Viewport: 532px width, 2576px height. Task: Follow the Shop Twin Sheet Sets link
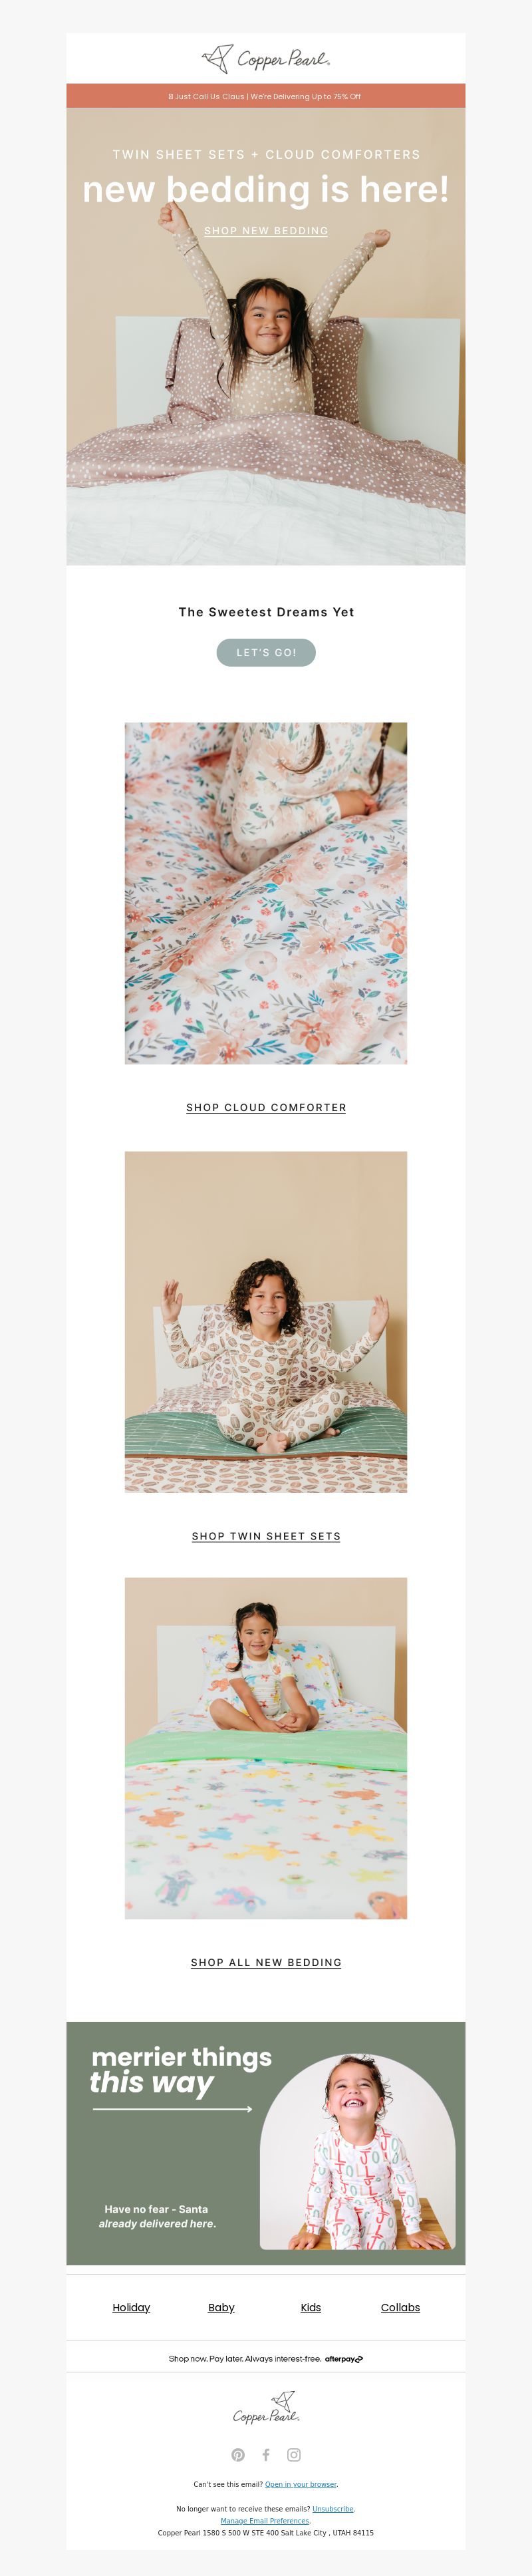[266, 1535]
